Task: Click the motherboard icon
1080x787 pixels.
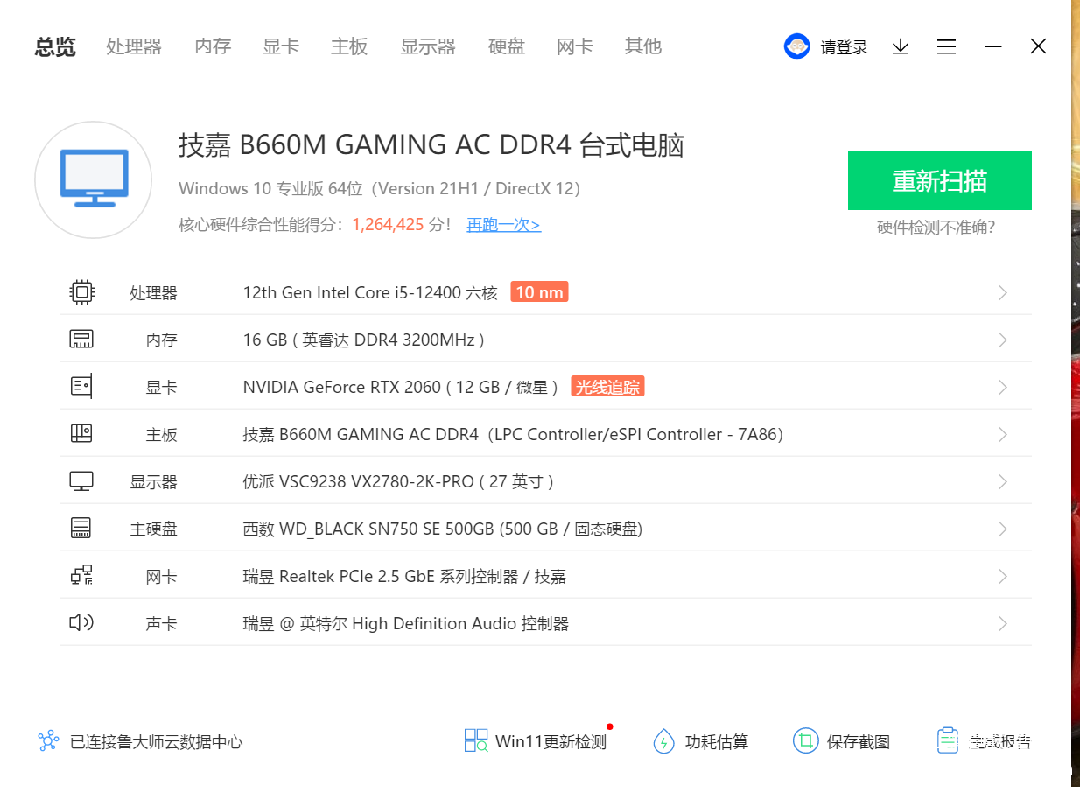Action: pos(81,434)
